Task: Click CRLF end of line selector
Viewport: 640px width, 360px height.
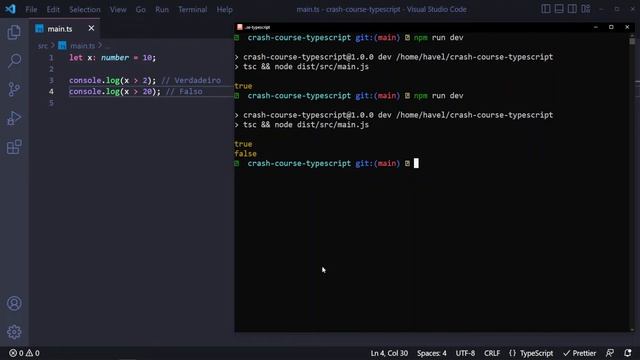Action: (492, 353)
